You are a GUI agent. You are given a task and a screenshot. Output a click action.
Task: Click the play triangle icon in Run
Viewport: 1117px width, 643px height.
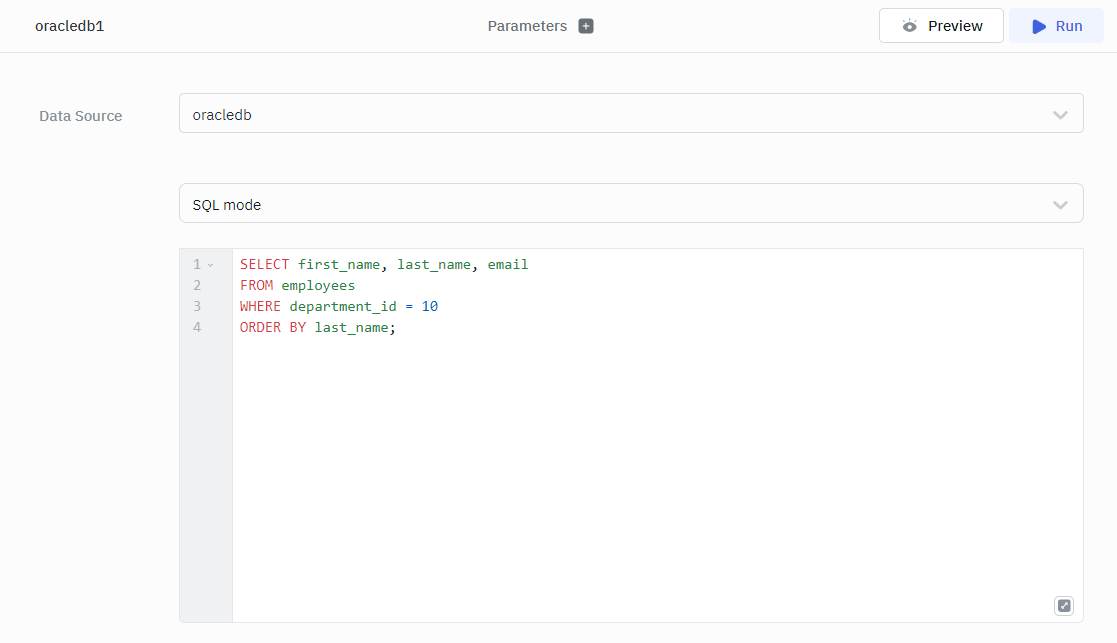(x=1039, y=26)
